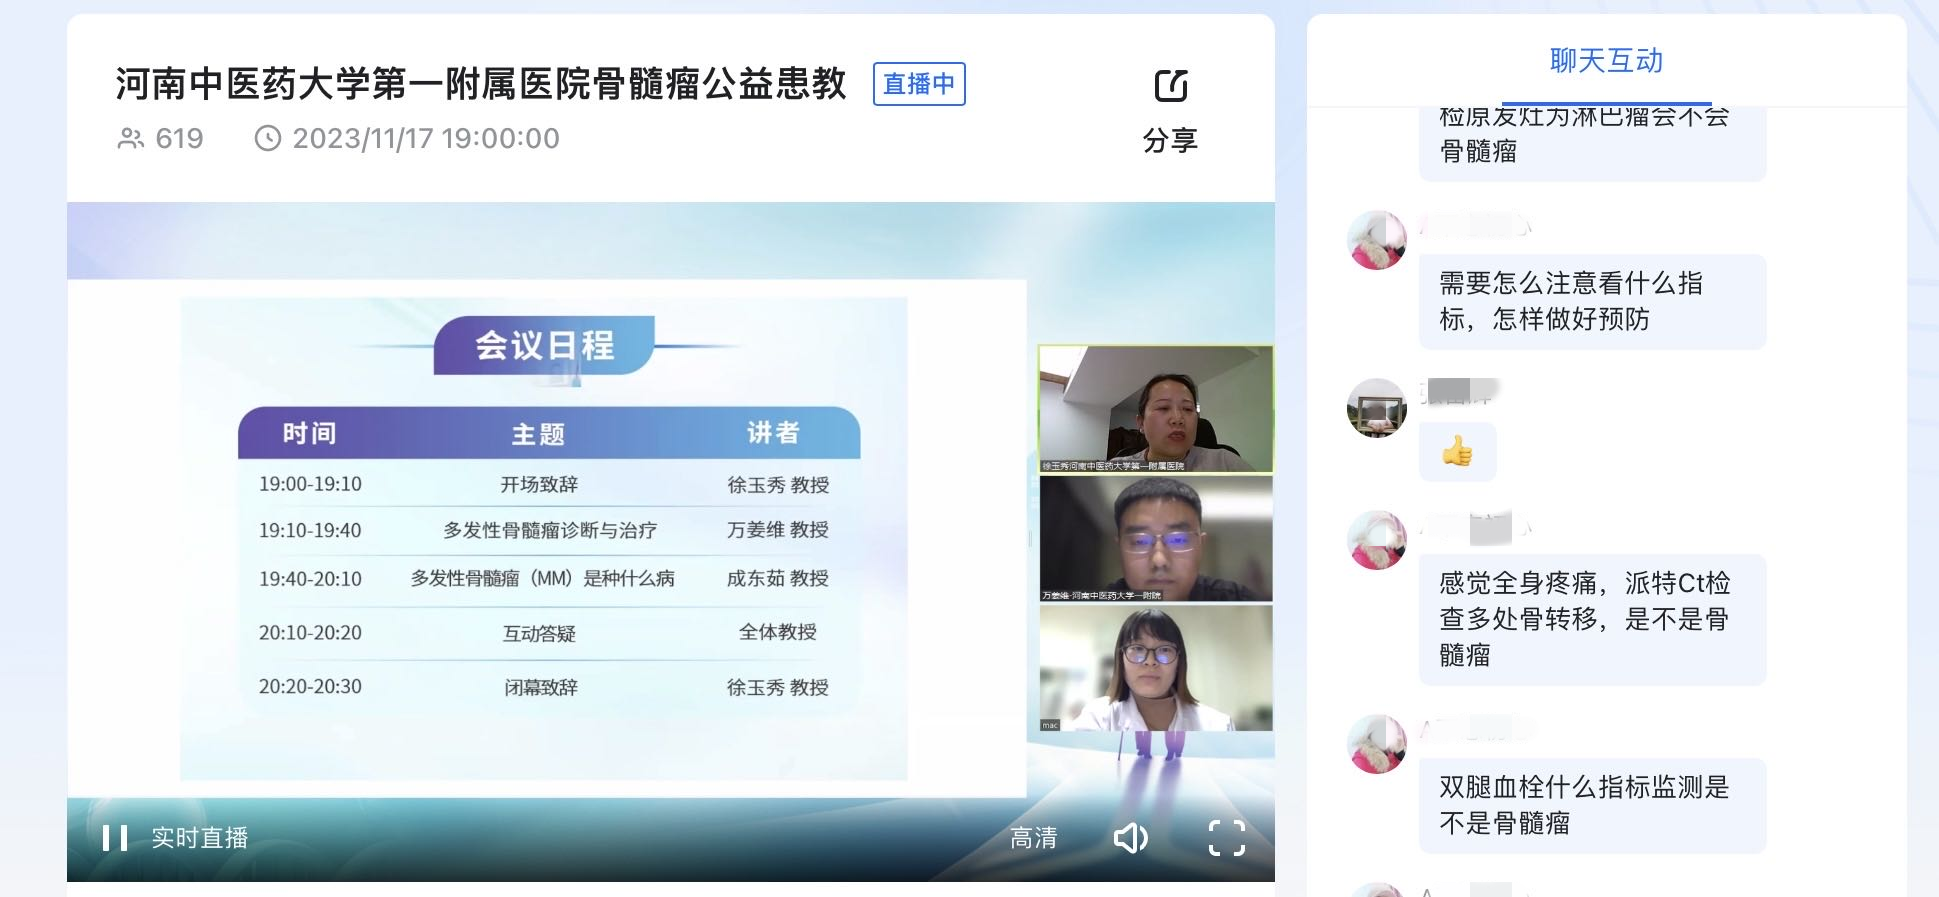
Task: Click the message 双腿血栓什么指标监测
Action: click(1592, 805)
